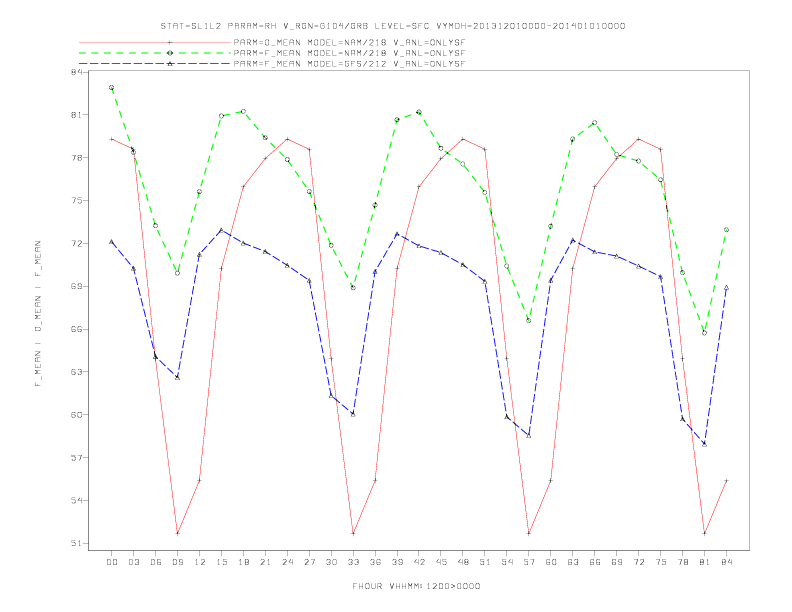792x612 pixels.
Task: Click y-axis tick label 66
Action: (77, 329)
